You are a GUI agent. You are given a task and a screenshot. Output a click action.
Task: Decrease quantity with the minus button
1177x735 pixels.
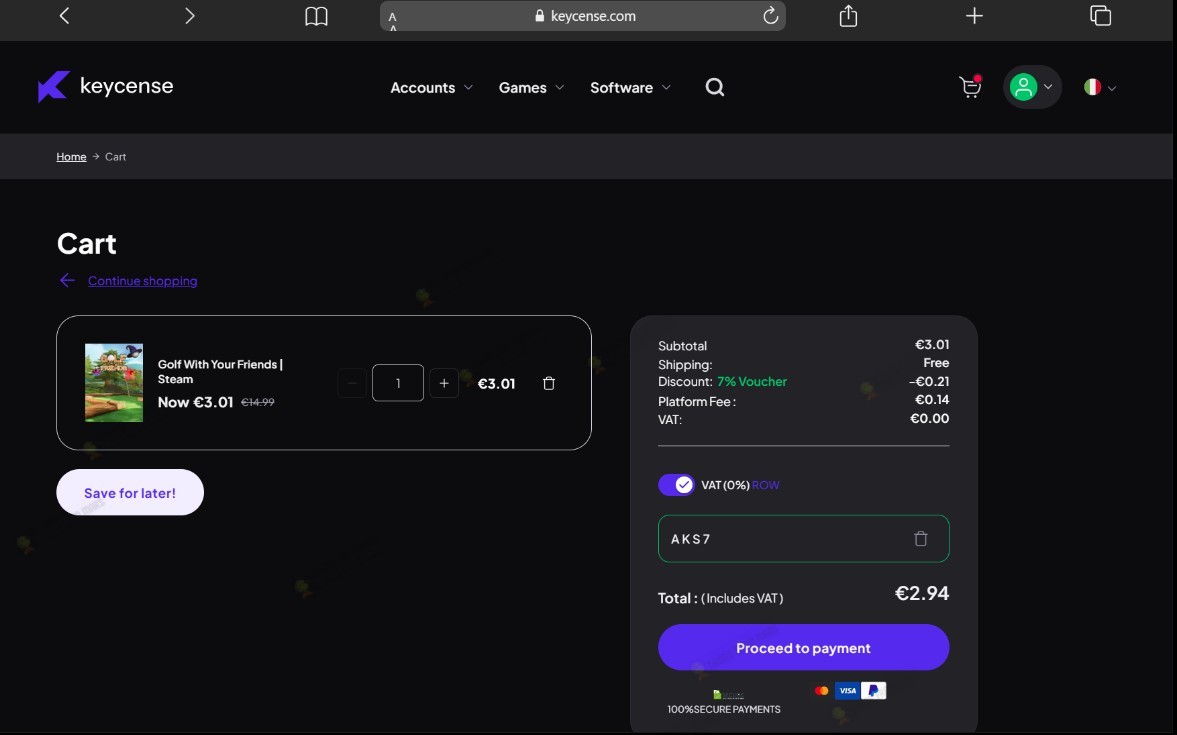(352, 383)
